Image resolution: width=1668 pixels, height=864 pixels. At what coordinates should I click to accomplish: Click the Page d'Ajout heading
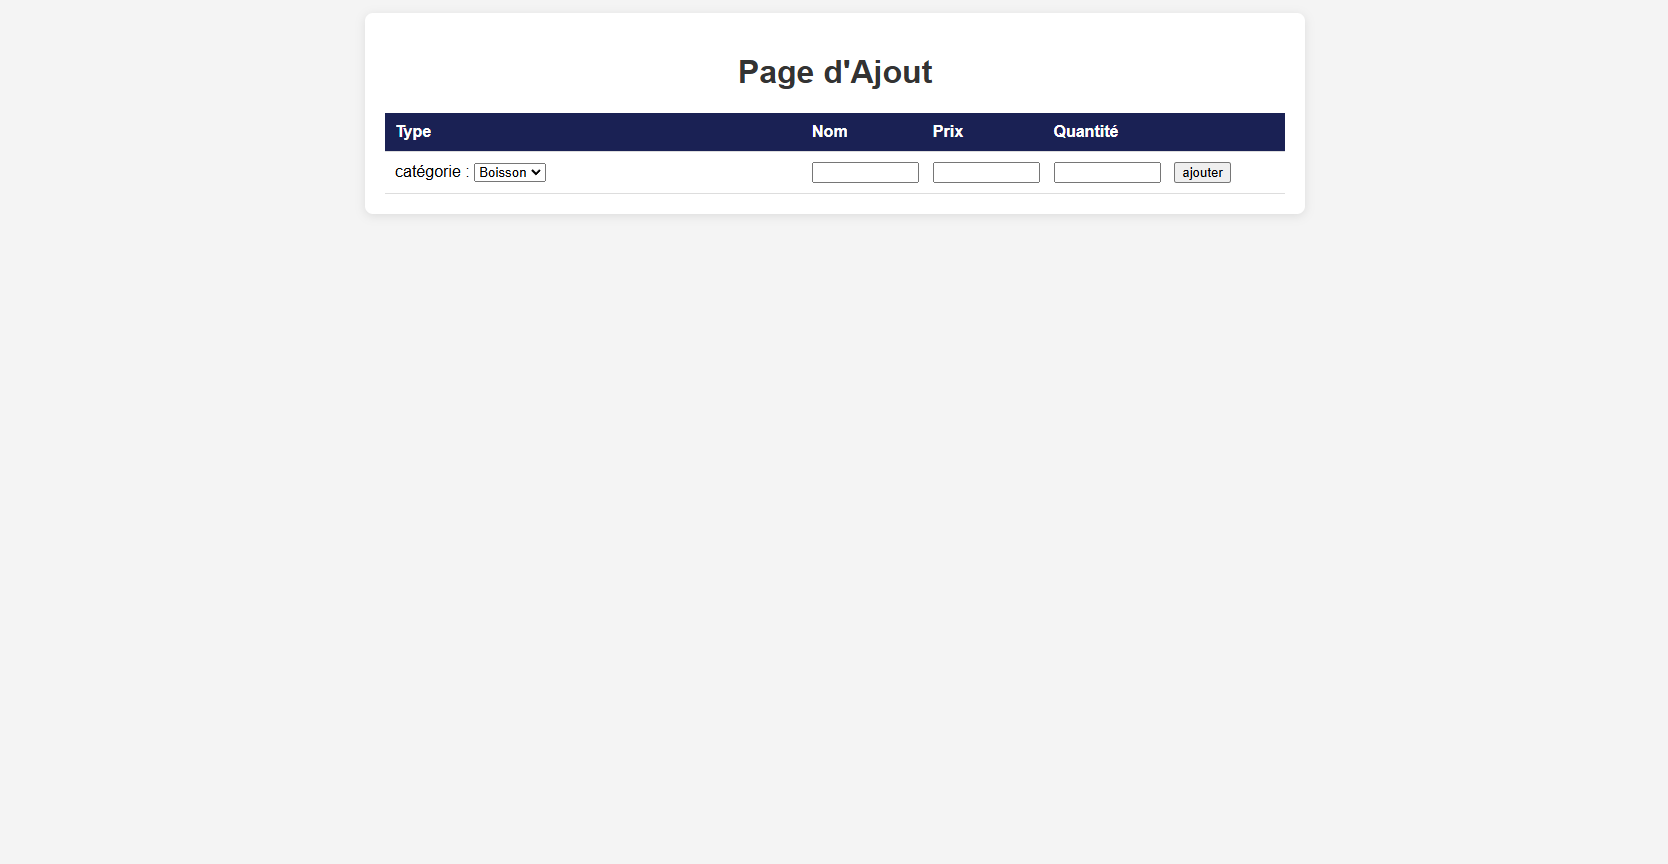pos(835,72)
